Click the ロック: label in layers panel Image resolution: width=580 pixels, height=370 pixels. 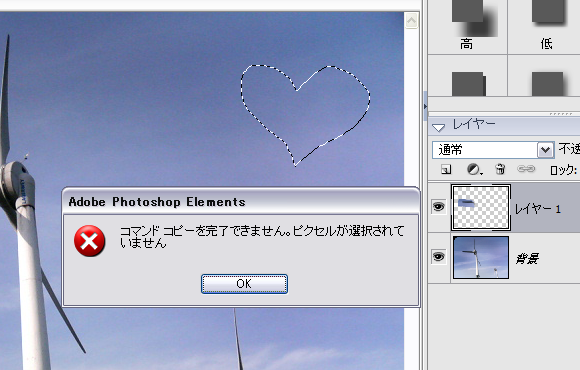tap(563, 170)
